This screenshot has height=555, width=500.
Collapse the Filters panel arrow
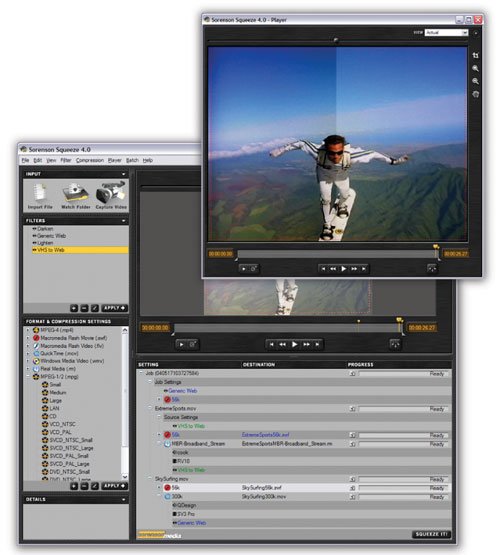pyautogui.click(x=123, y=221)
